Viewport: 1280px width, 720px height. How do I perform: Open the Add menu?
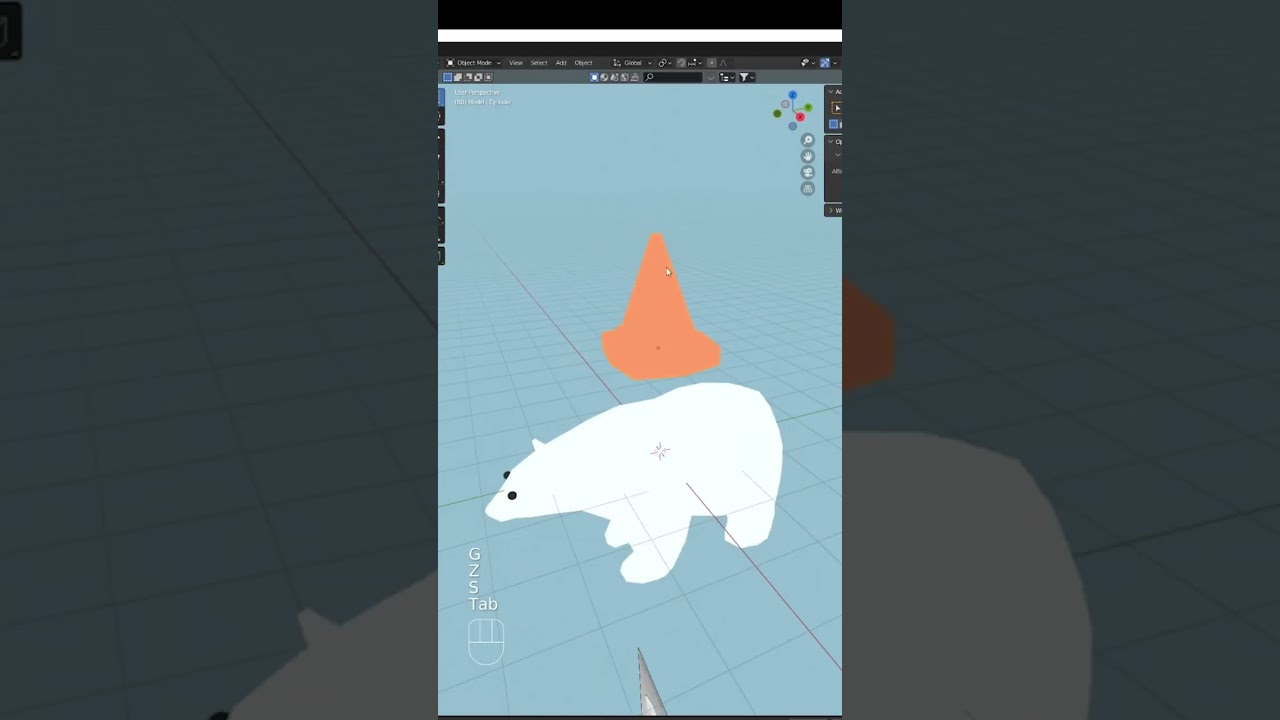coord(561,63)
